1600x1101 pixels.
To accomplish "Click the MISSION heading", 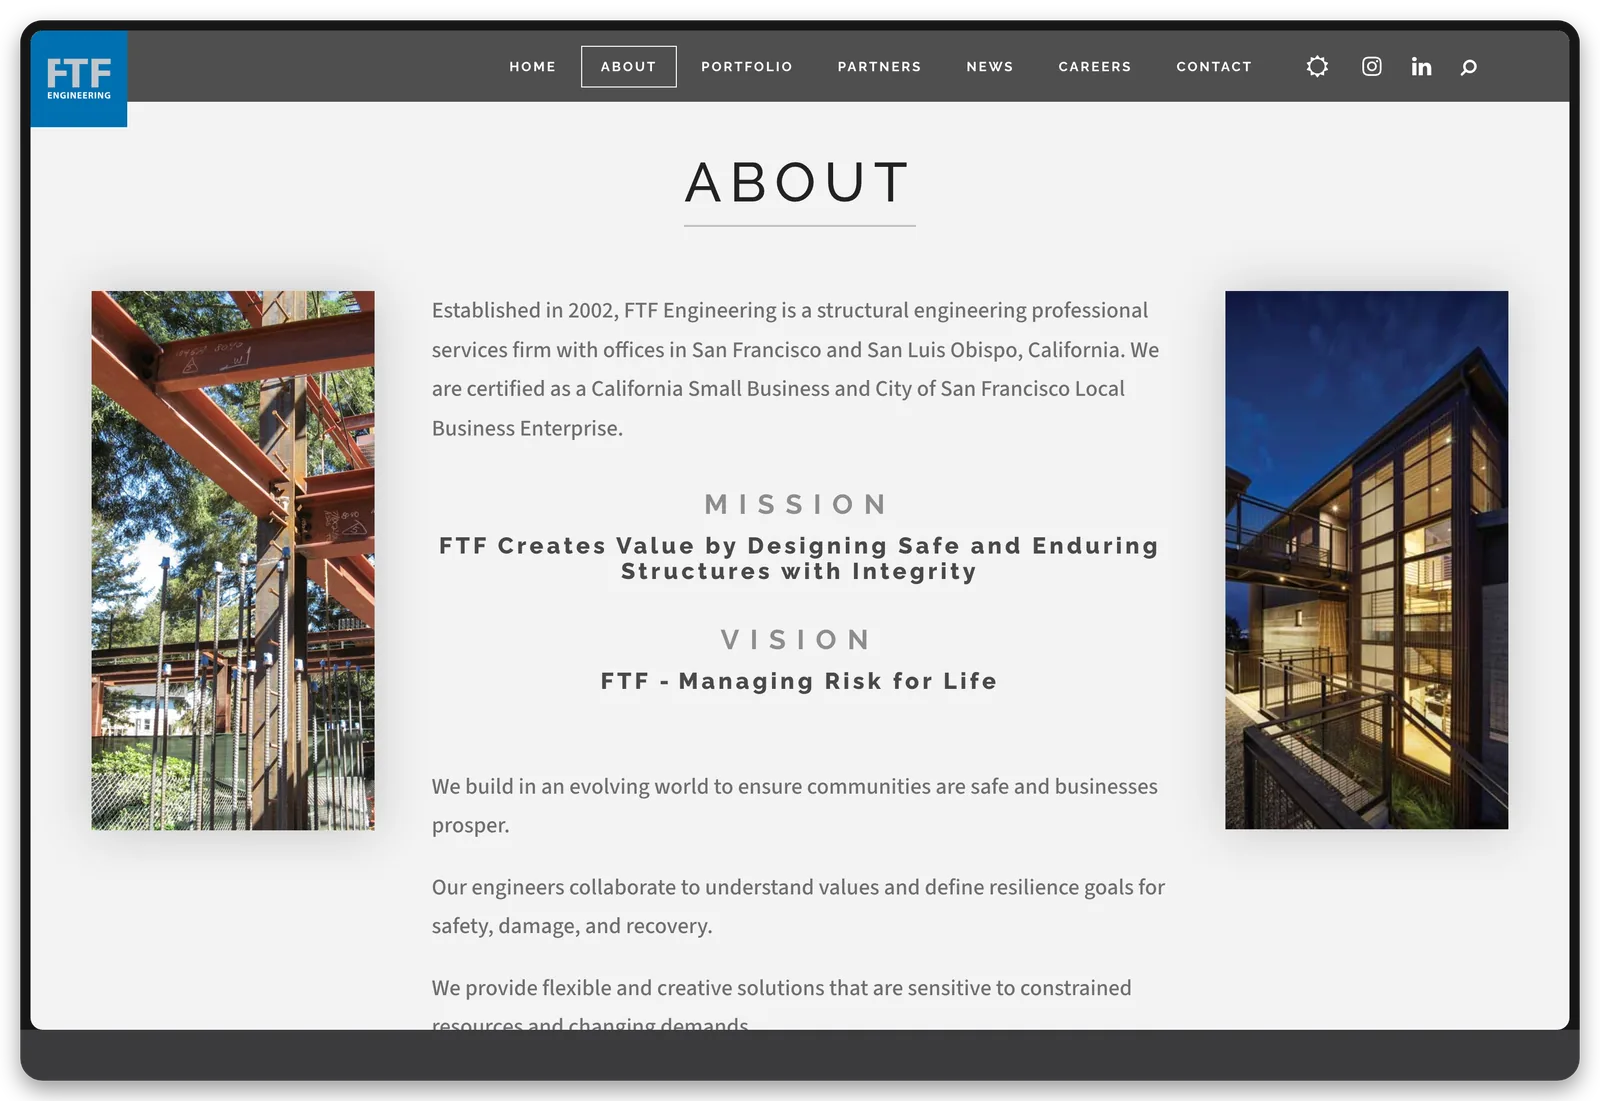I will (797, 504).
